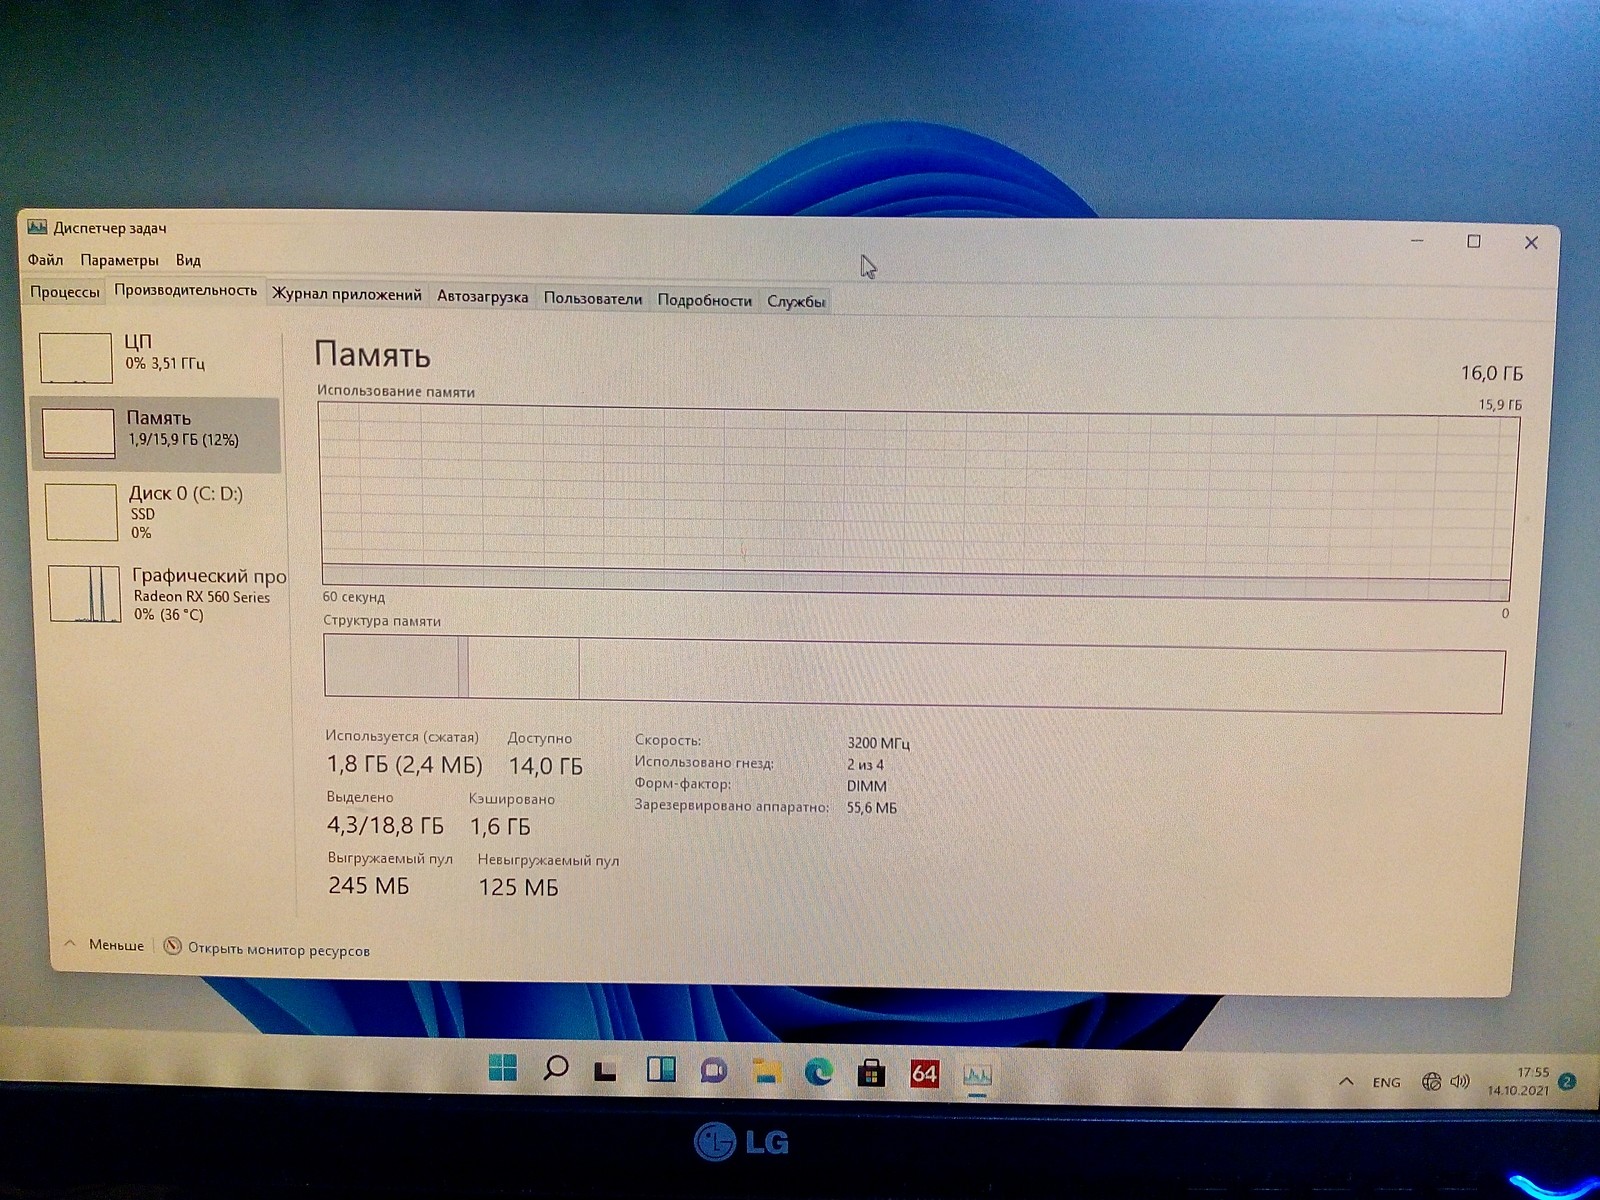Open the notification count badge
Image resolution: width=1600 pixels, height=1200 pixels.
point(1567,1082)
